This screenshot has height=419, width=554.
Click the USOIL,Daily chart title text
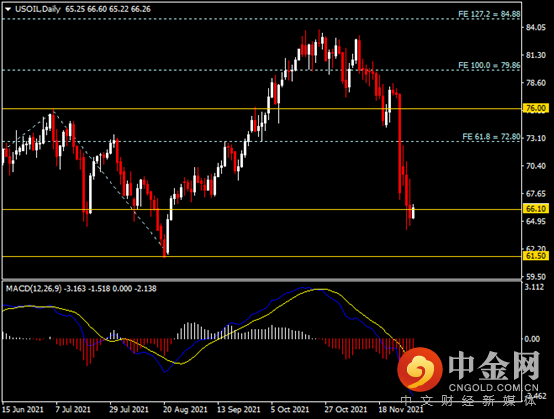point(38,9)
